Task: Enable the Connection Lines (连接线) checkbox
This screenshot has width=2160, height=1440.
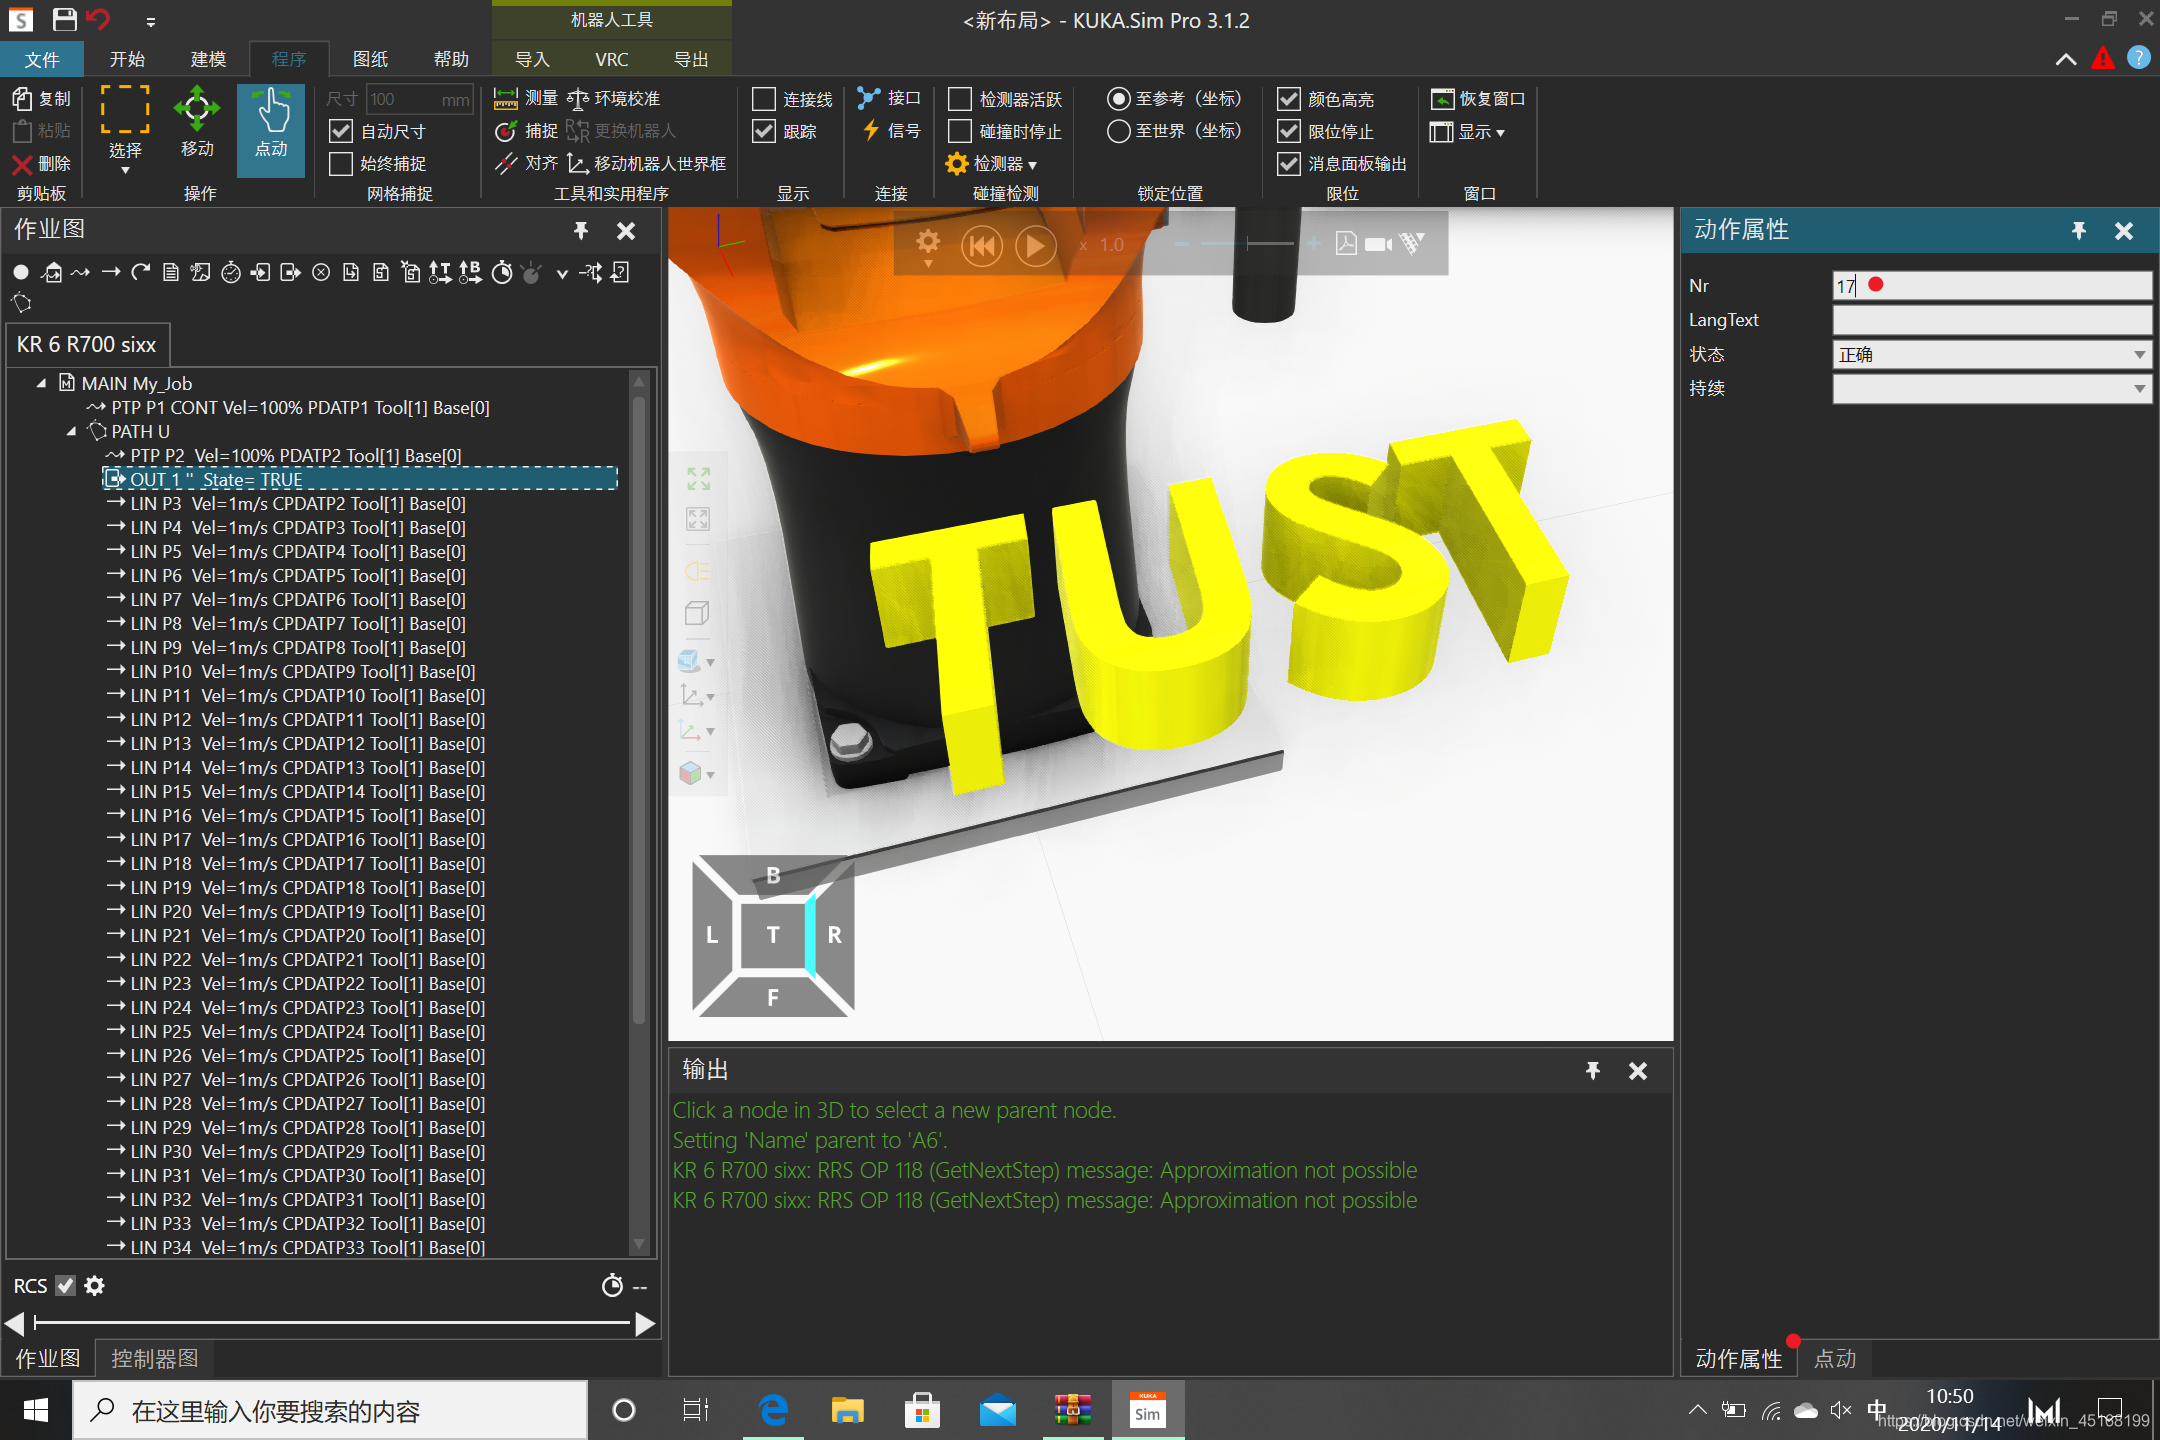Action: (764, 99)
